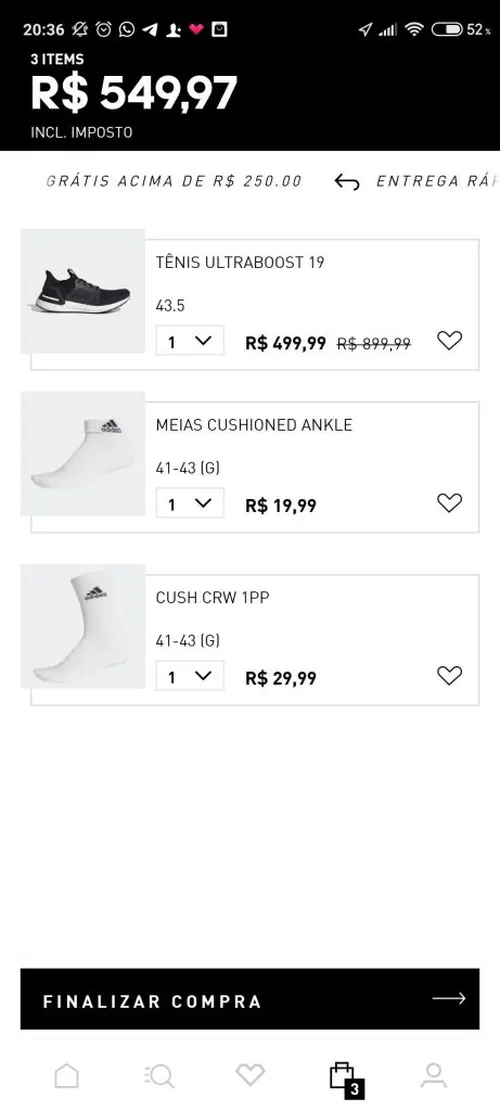Favorite the Meias Cushioned Ankle socks
Screen dimensions: 500x1111
click(x=449, y=503)
